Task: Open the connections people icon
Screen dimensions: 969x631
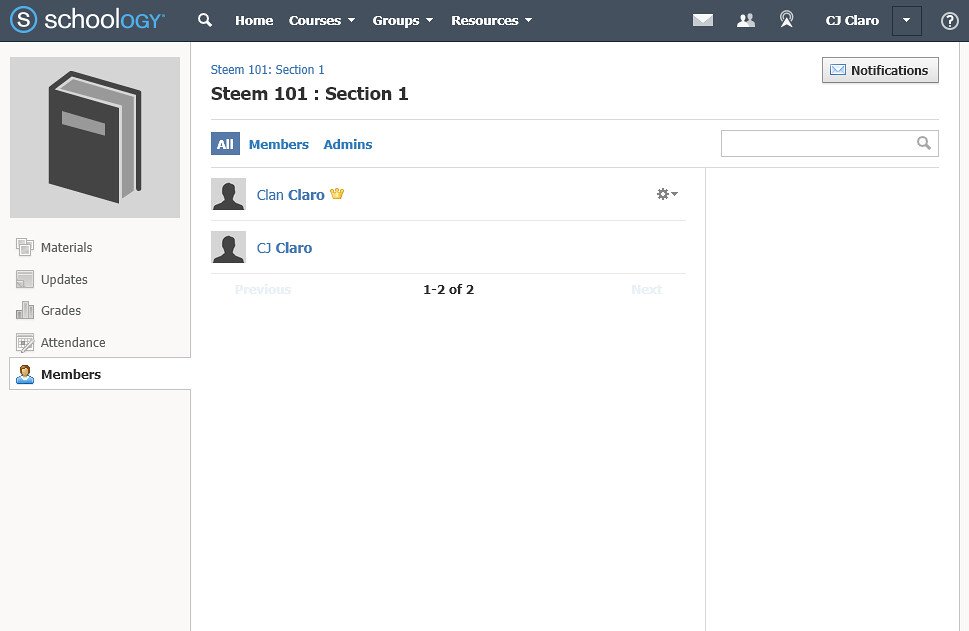Action: pyautogui.click(x=746, y=20)
